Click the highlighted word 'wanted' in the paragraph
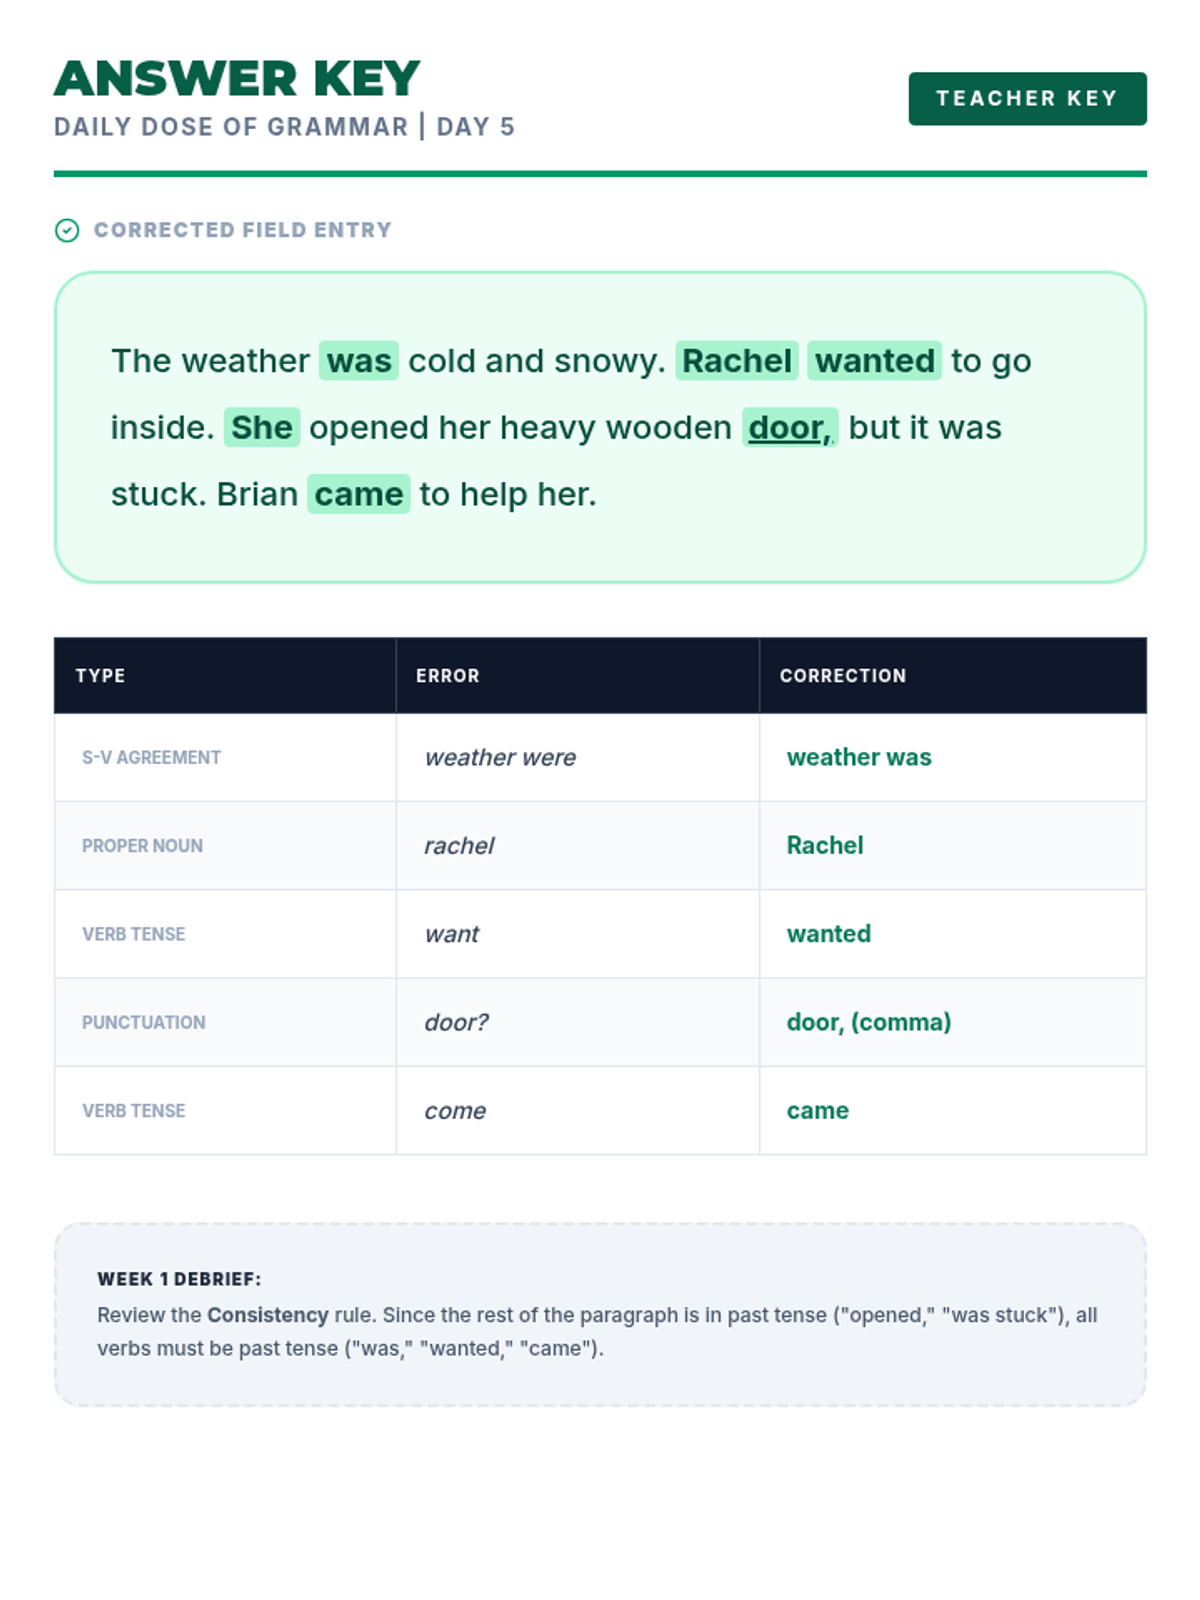This screenshot has height=1600, width=1200. [x=875, y=361]
